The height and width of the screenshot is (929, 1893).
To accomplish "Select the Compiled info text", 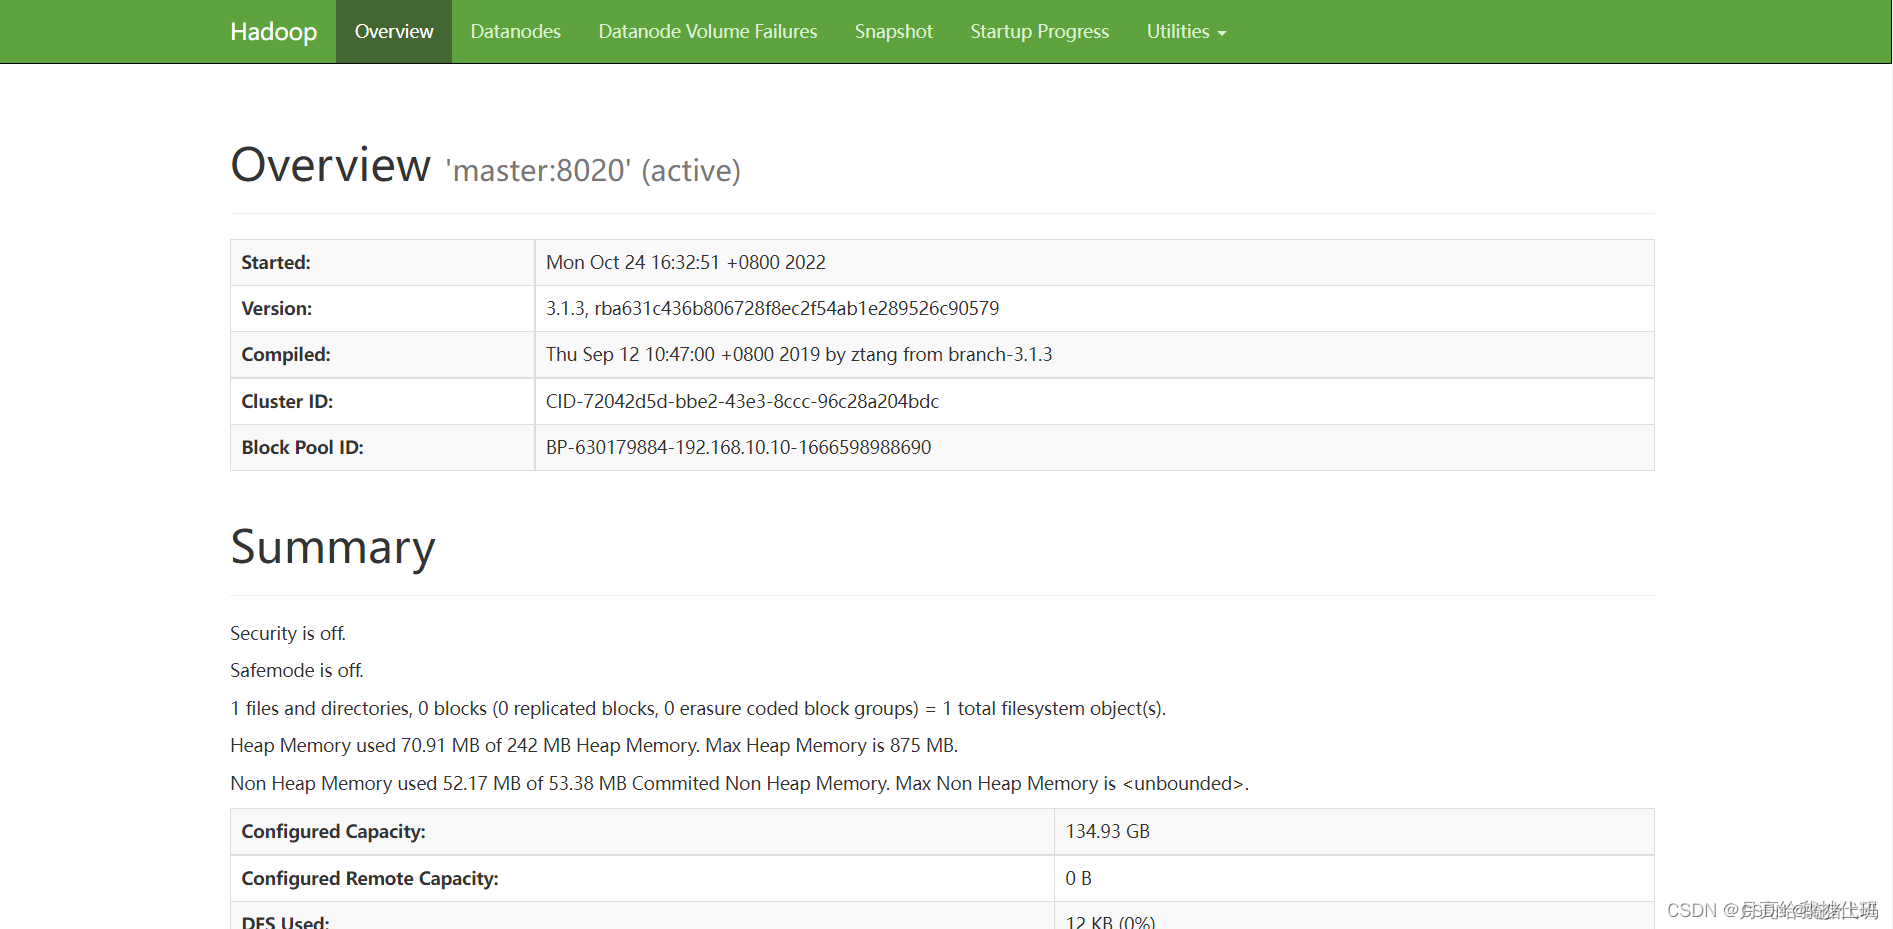I will tap(799, 354).
